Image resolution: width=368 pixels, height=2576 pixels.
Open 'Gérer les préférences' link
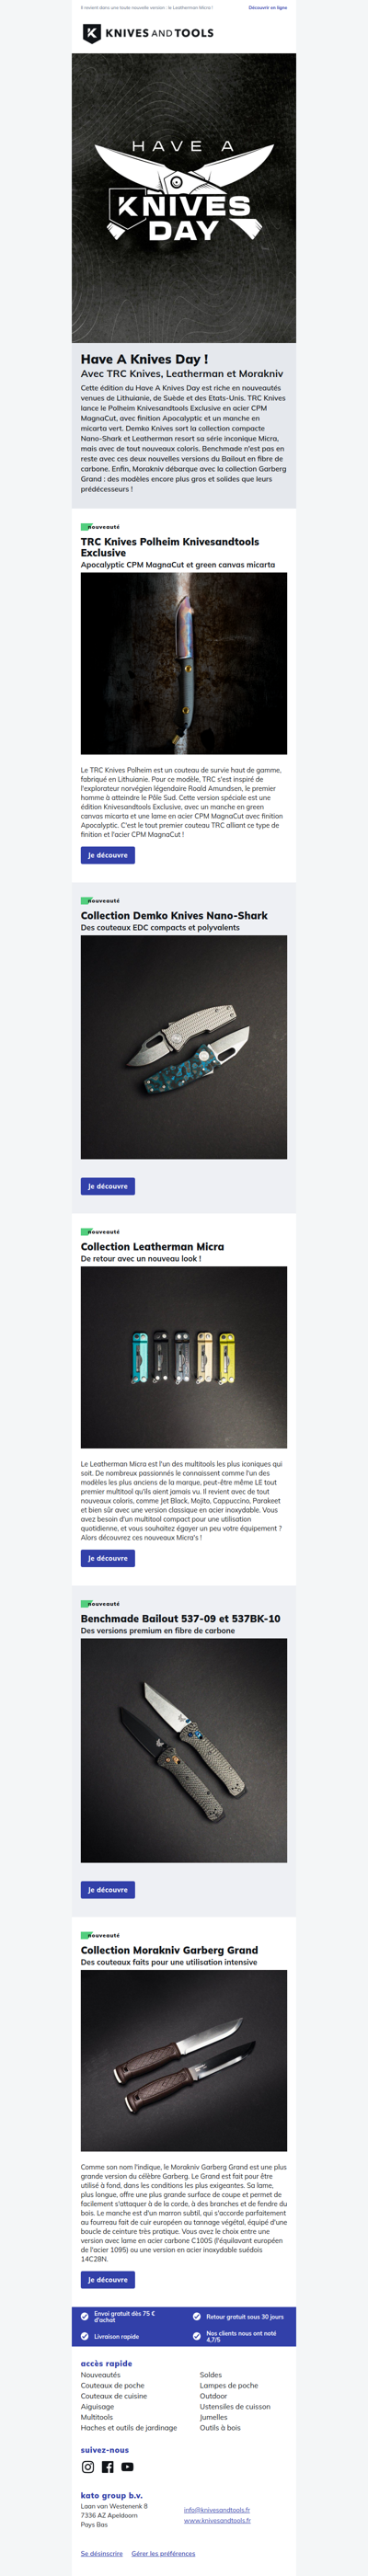[163, 2553]
